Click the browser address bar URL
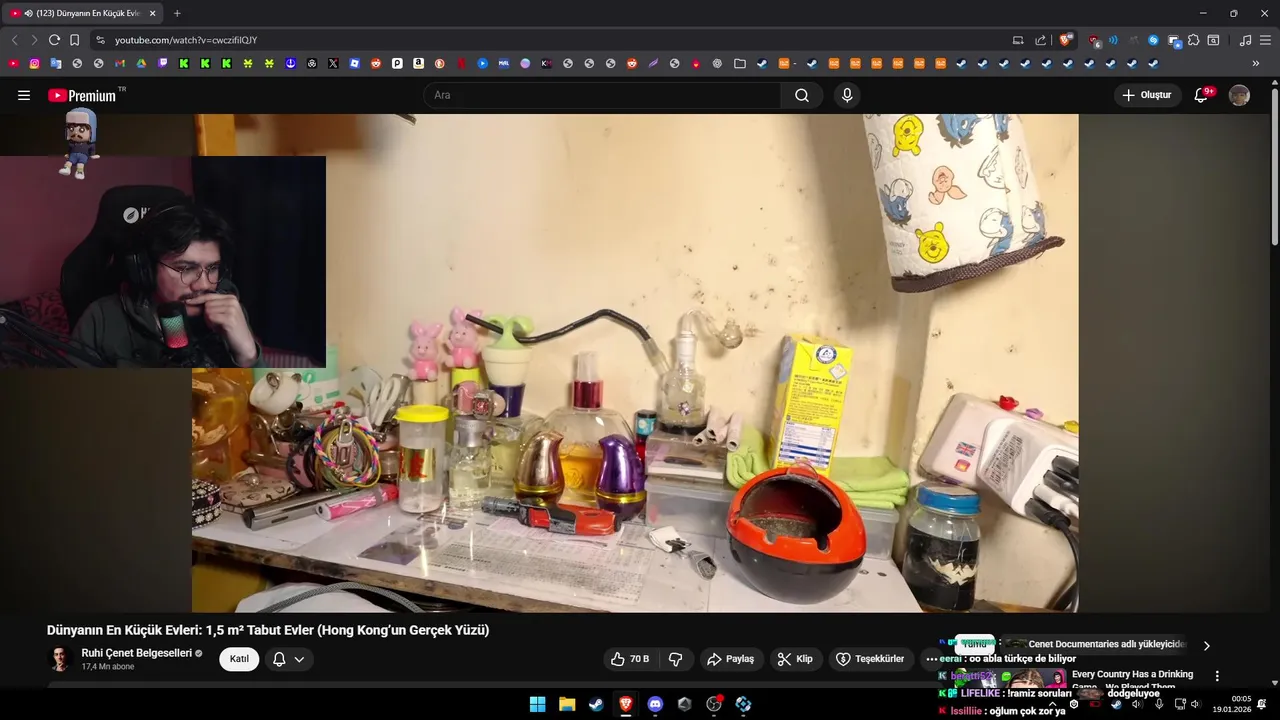 (186, 40)
